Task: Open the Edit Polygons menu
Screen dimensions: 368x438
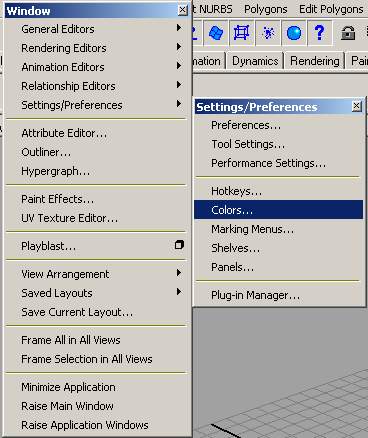Action: tap(331, 9)
